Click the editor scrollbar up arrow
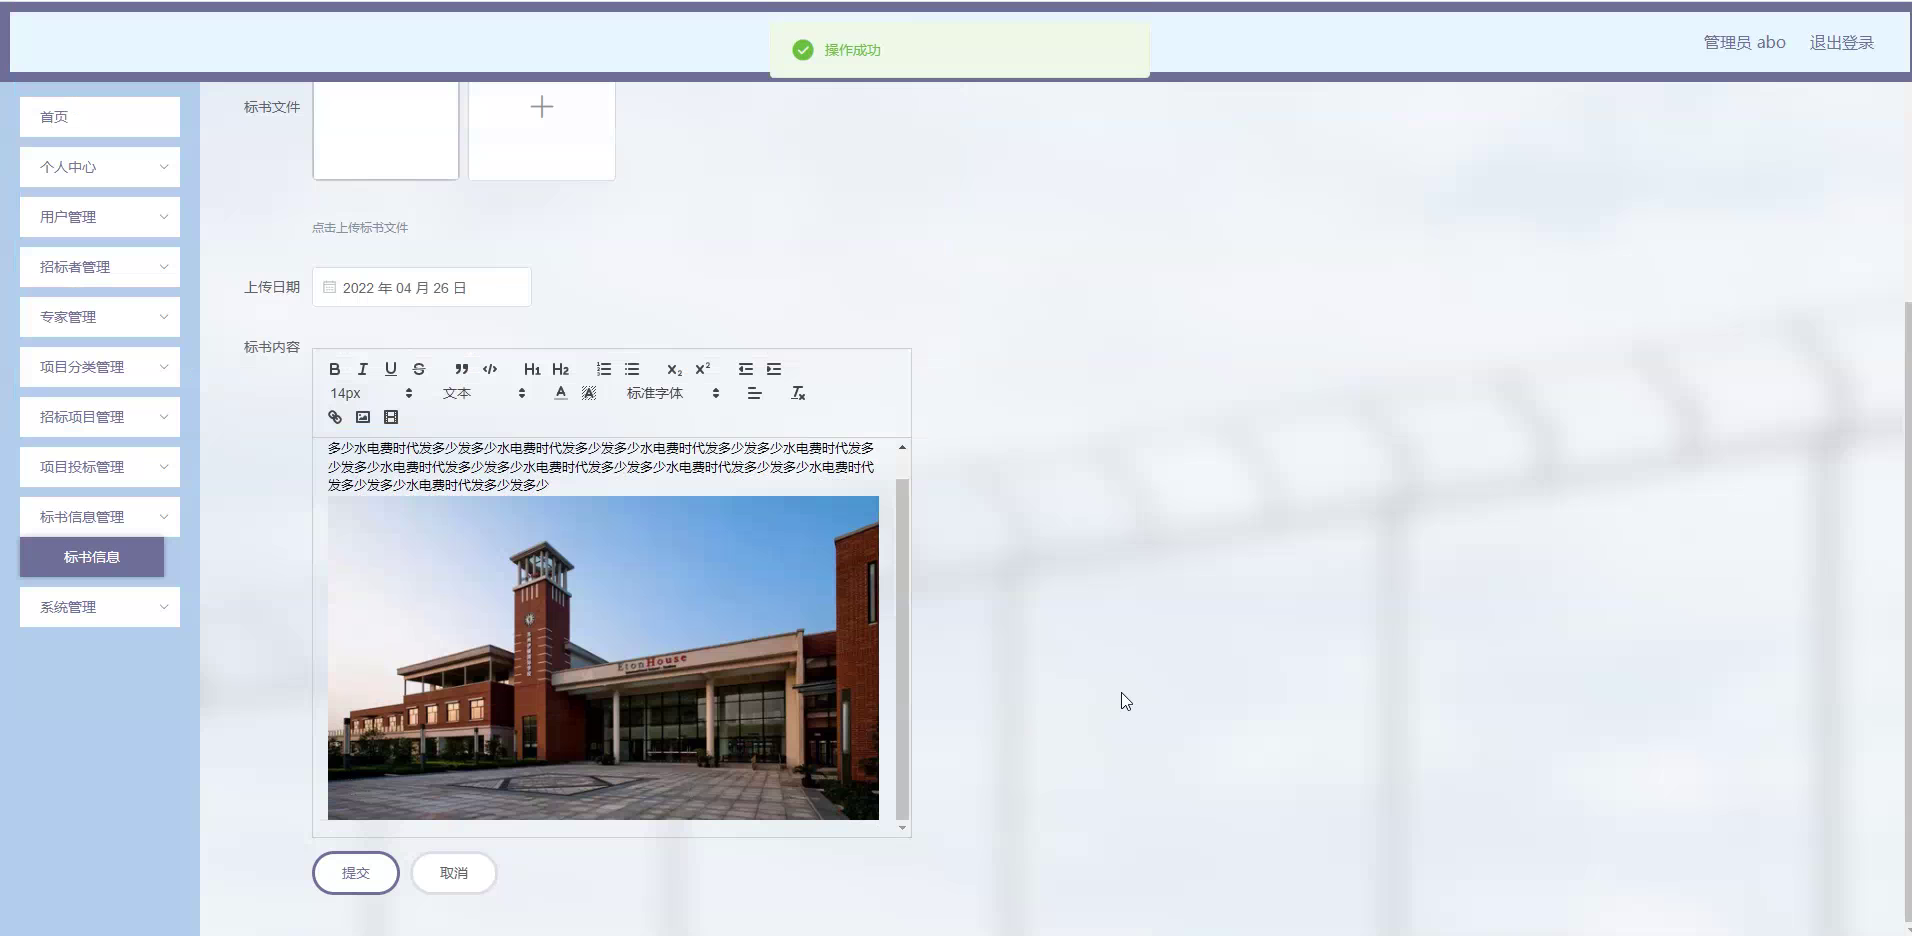 pos(902,447)
